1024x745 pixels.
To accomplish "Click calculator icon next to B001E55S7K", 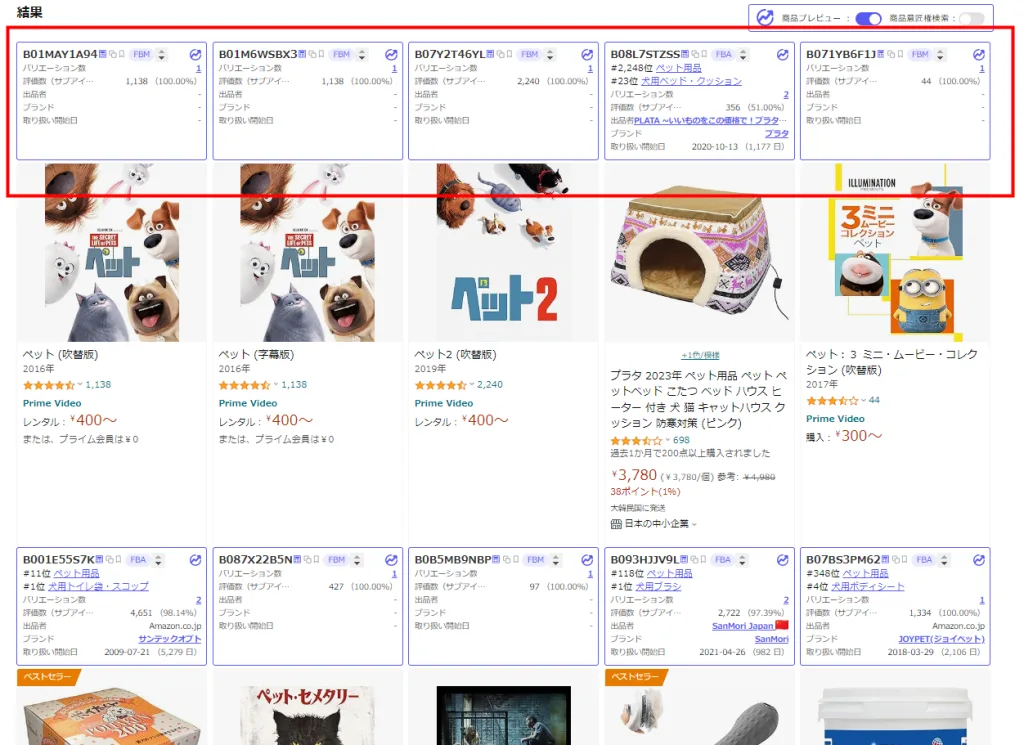I will pos(99,560).
